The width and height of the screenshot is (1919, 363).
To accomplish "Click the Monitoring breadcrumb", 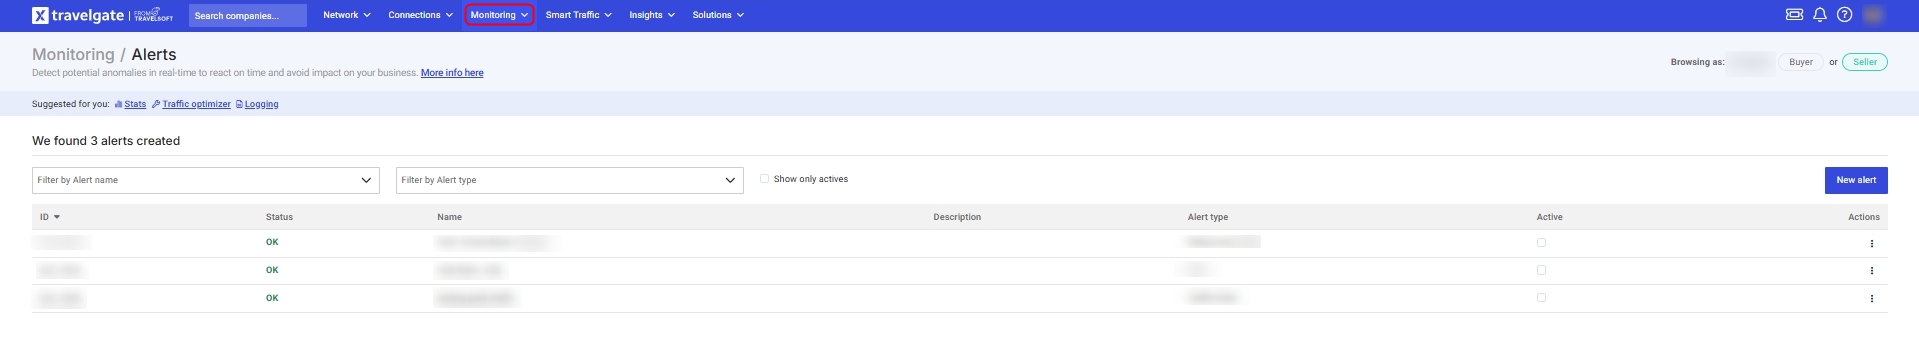I will click(x=73, y=55).
